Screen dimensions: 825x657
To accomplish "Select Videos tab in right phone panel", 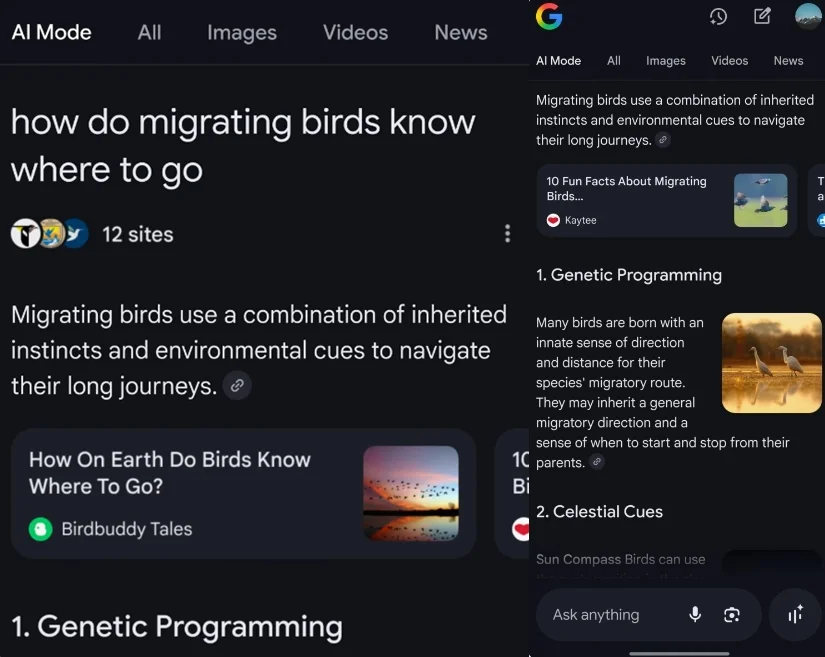I will (729, 60).
